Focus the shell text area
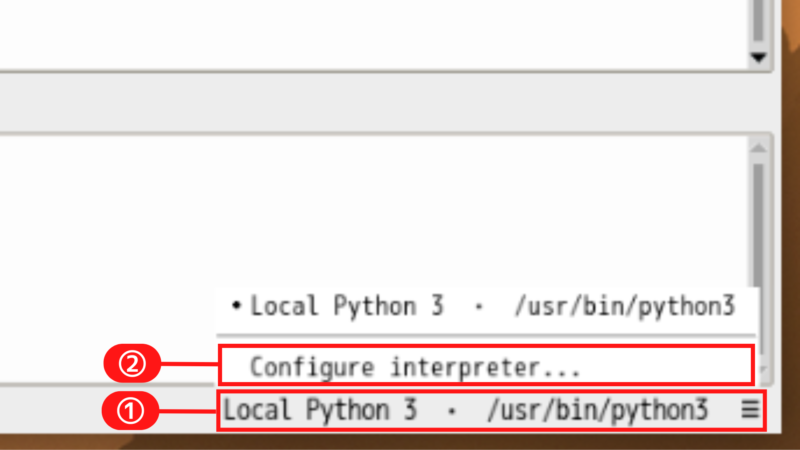 [x=350, y=220]
